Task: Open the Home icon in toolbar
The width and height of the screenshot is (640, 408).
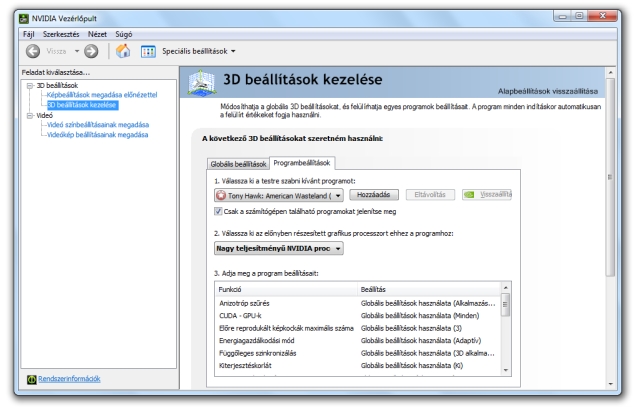Action: pyautogui.click(x=123, y=51)
